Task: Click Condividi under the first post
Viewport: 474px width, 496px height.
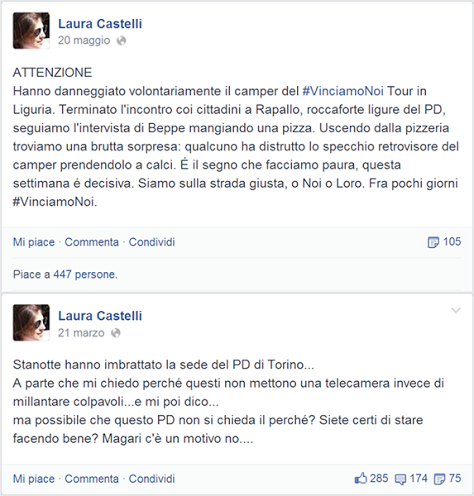Action: tap(152, 242)
